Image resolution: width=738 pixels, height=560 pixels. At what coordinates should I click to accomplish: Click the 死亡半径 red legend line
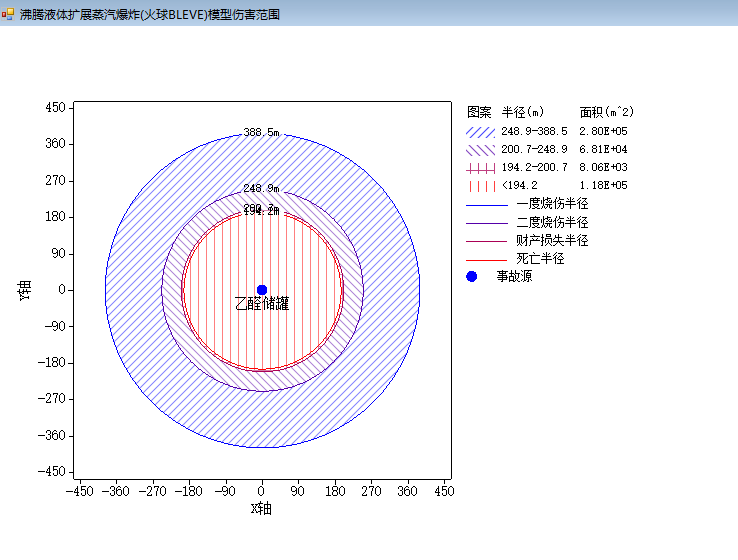(x=487, y=259)
